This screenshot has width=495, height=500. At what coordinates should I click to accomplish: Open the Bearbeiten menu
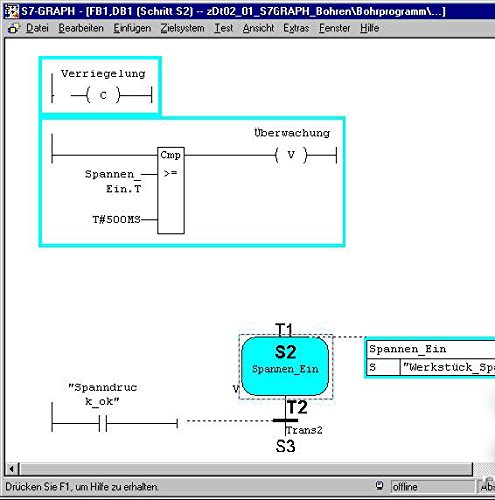point(81,28)
